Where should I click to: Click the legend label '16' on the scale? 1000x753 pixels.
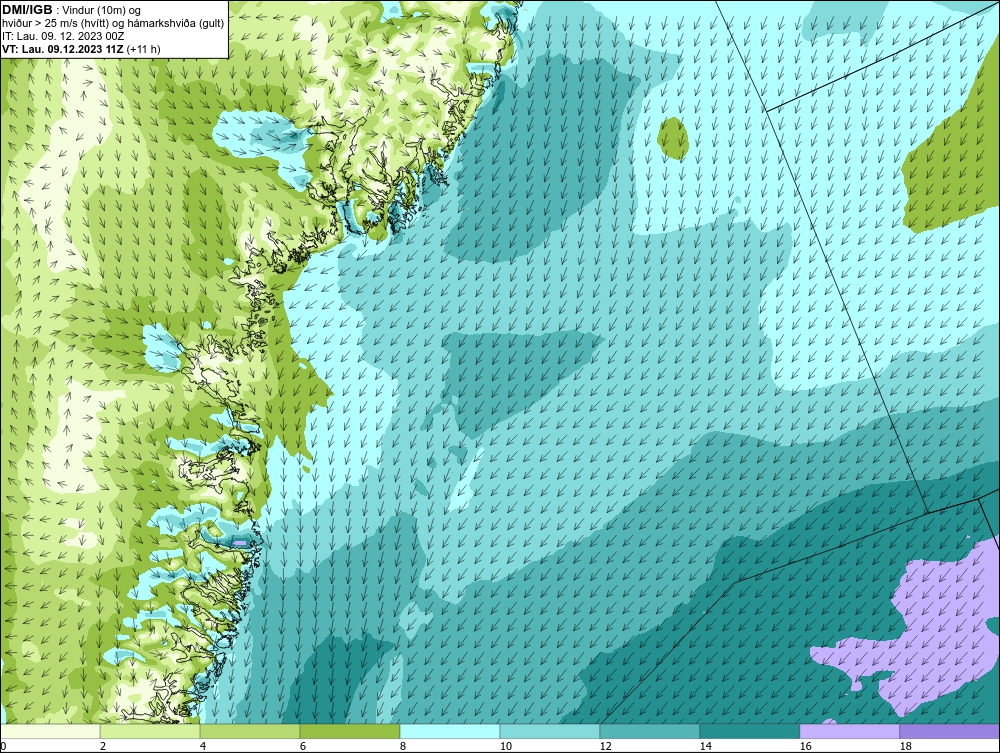[805, 746]
